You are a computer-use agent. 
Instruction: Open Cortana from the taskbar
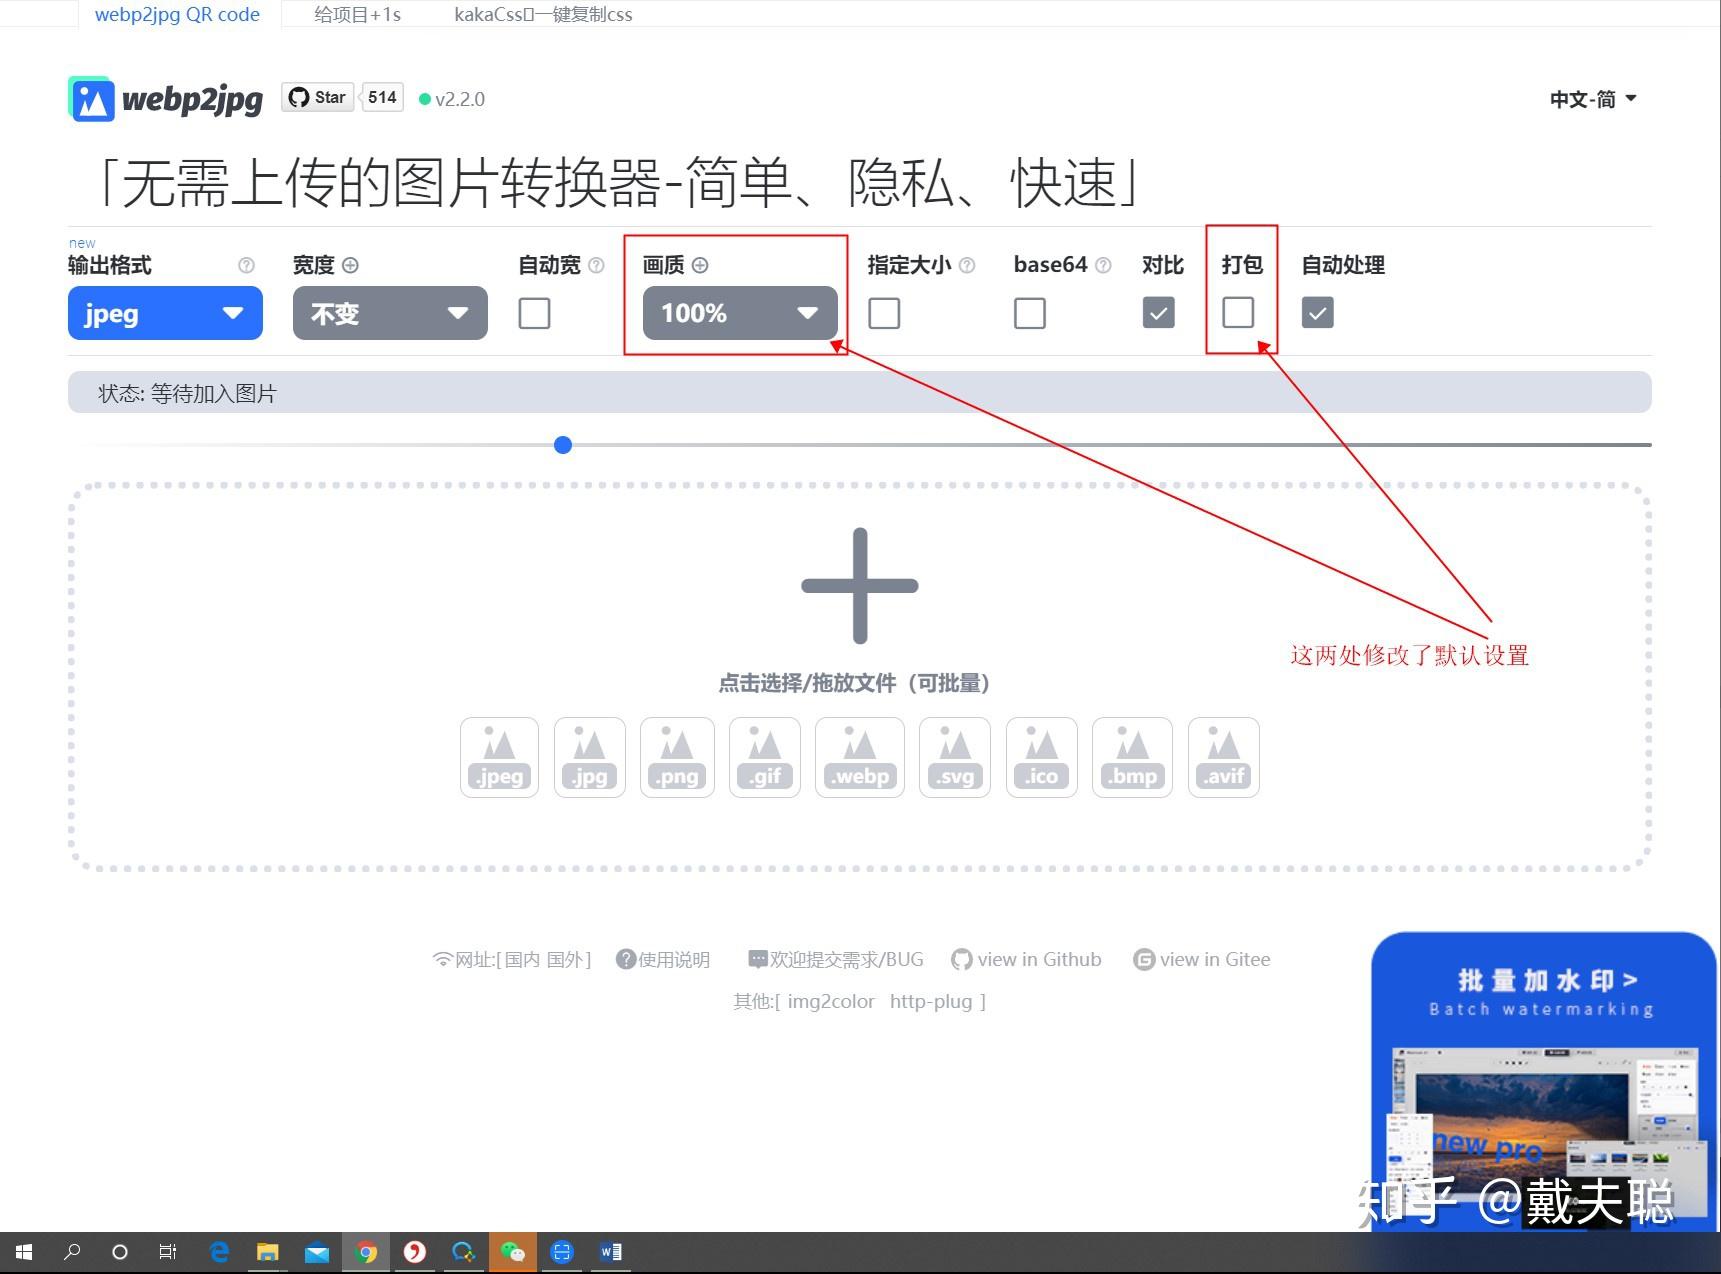(120, 1252)
